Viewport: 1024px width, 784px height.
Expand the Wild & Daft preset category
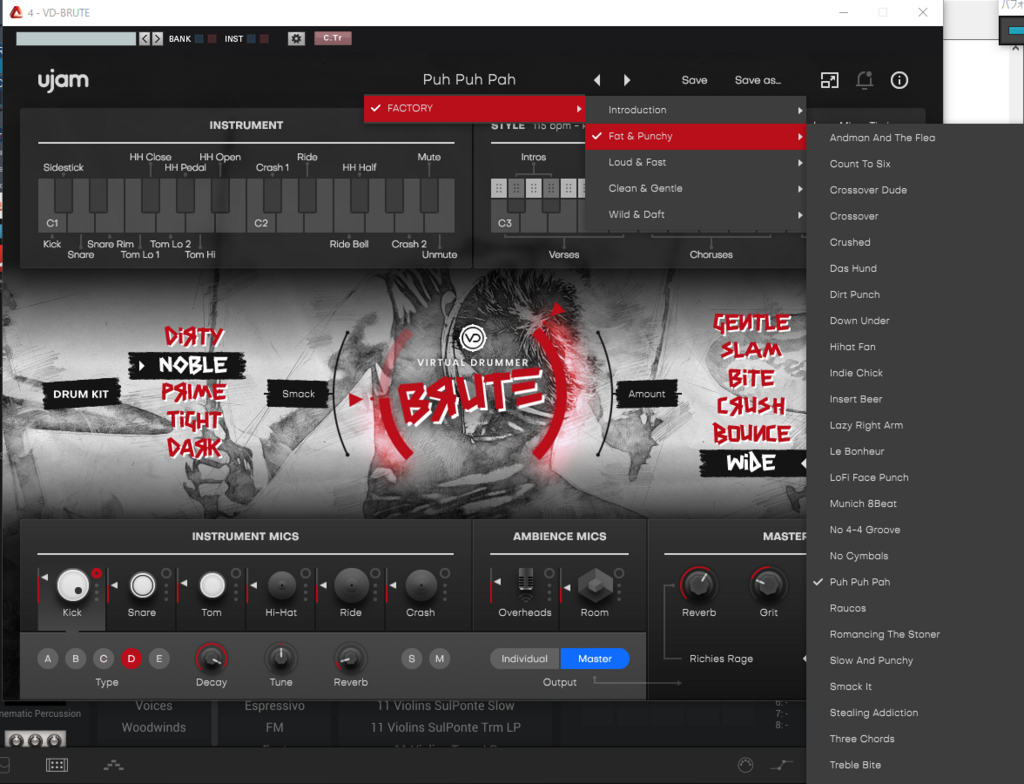click(696, 214)
